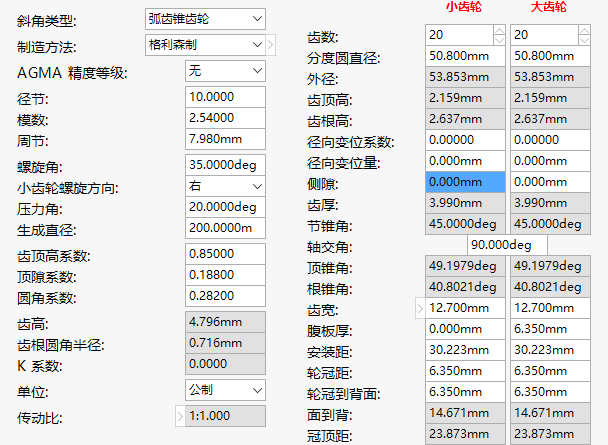Screen dimensions: 608x445
Task: Click the 小齿轮 齿数 field with 20
Action: (460, 35)
